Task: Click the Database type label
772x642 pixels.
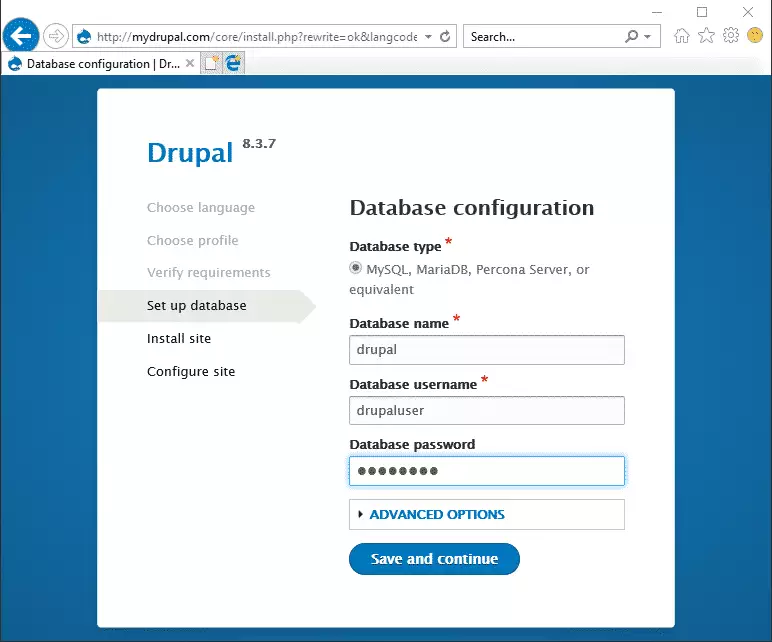Action: coord(395,246)
